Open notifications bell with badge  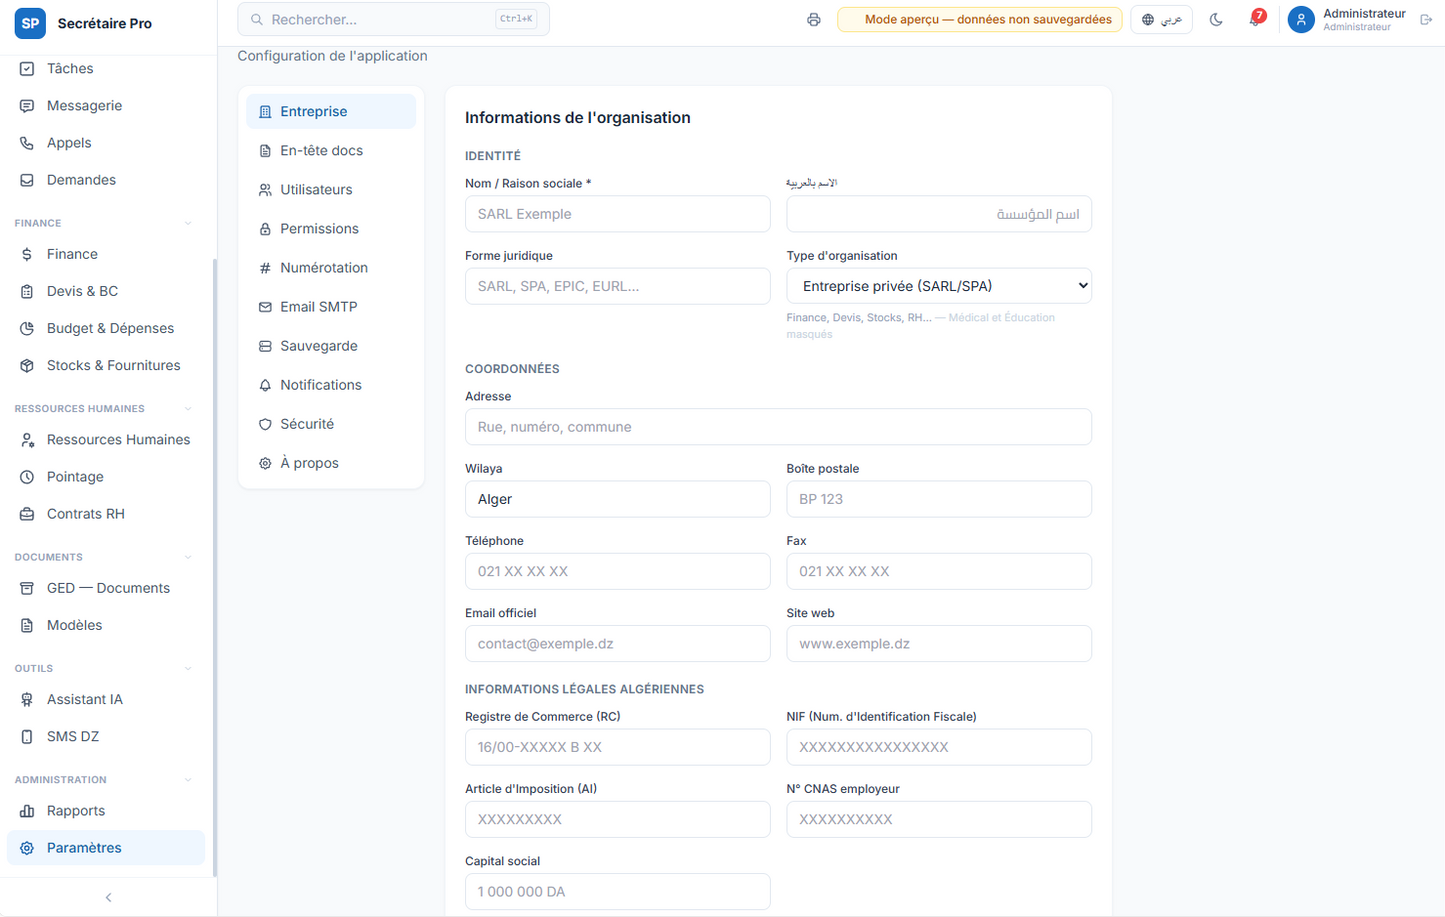click(1255, 19)
